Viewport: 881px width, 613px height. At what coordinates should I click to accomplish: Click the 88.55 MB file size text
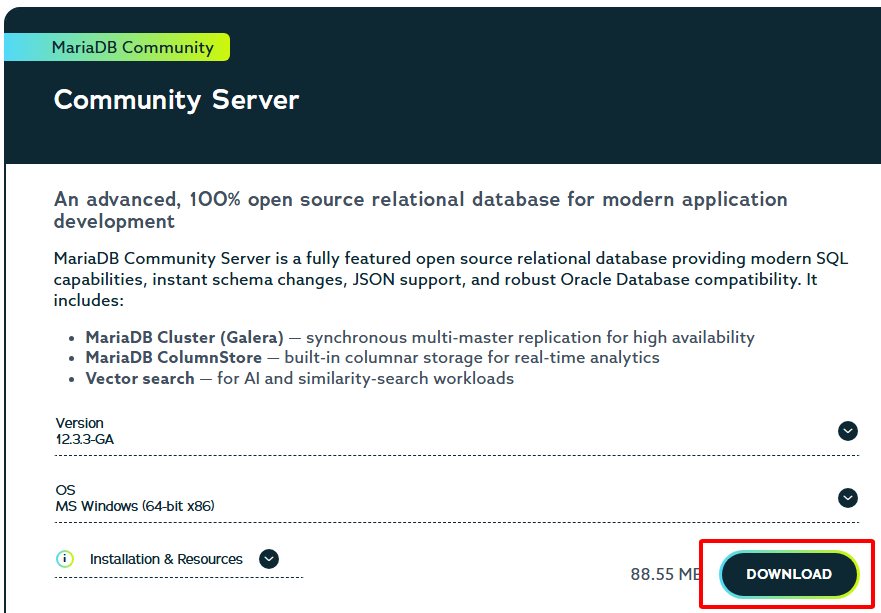665,574
